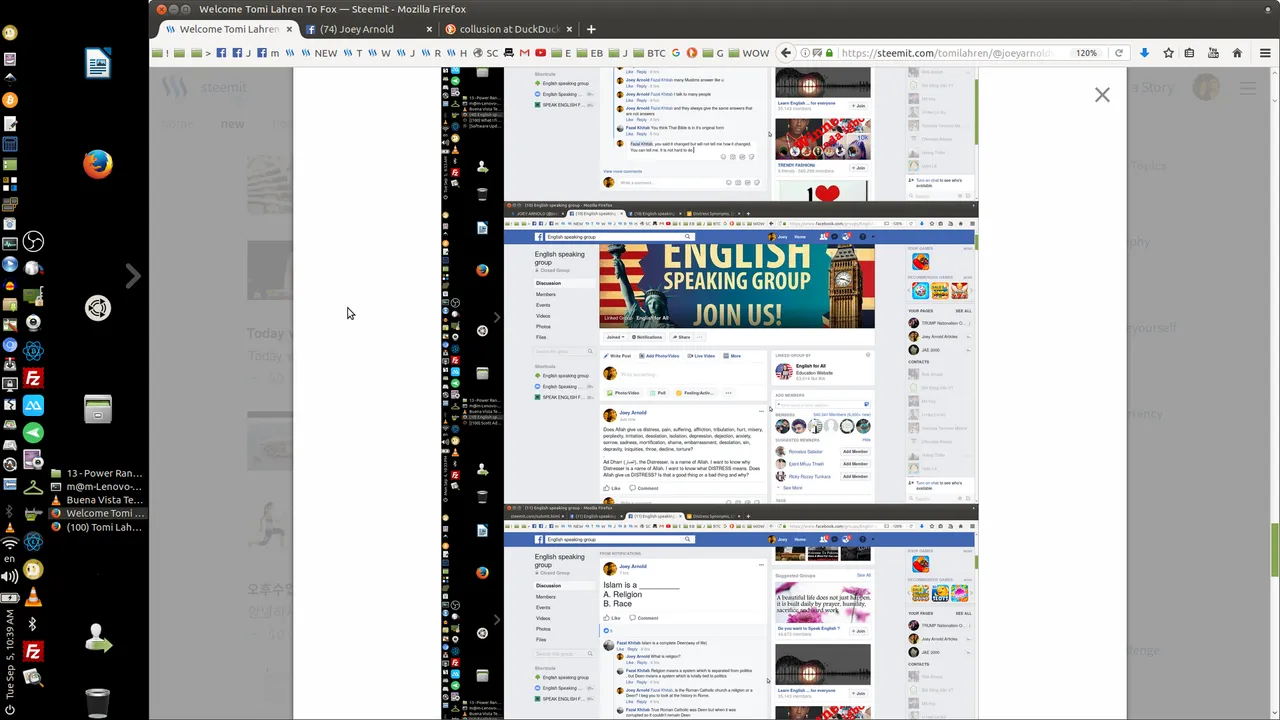
Task: Close the Welcome Tomi Lahren tab
Action: [290, 29]
